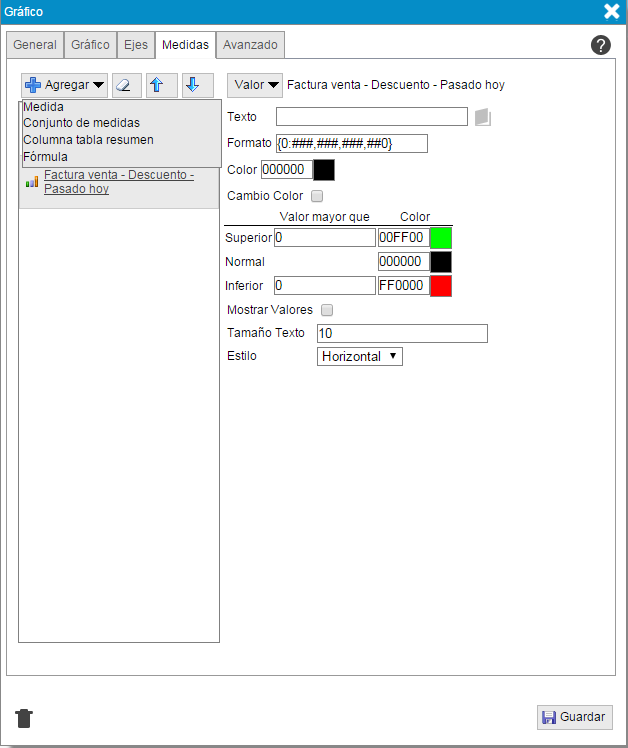Click the bar chart icon of the measure
The image size is (628, 748).
click(32, 182)
